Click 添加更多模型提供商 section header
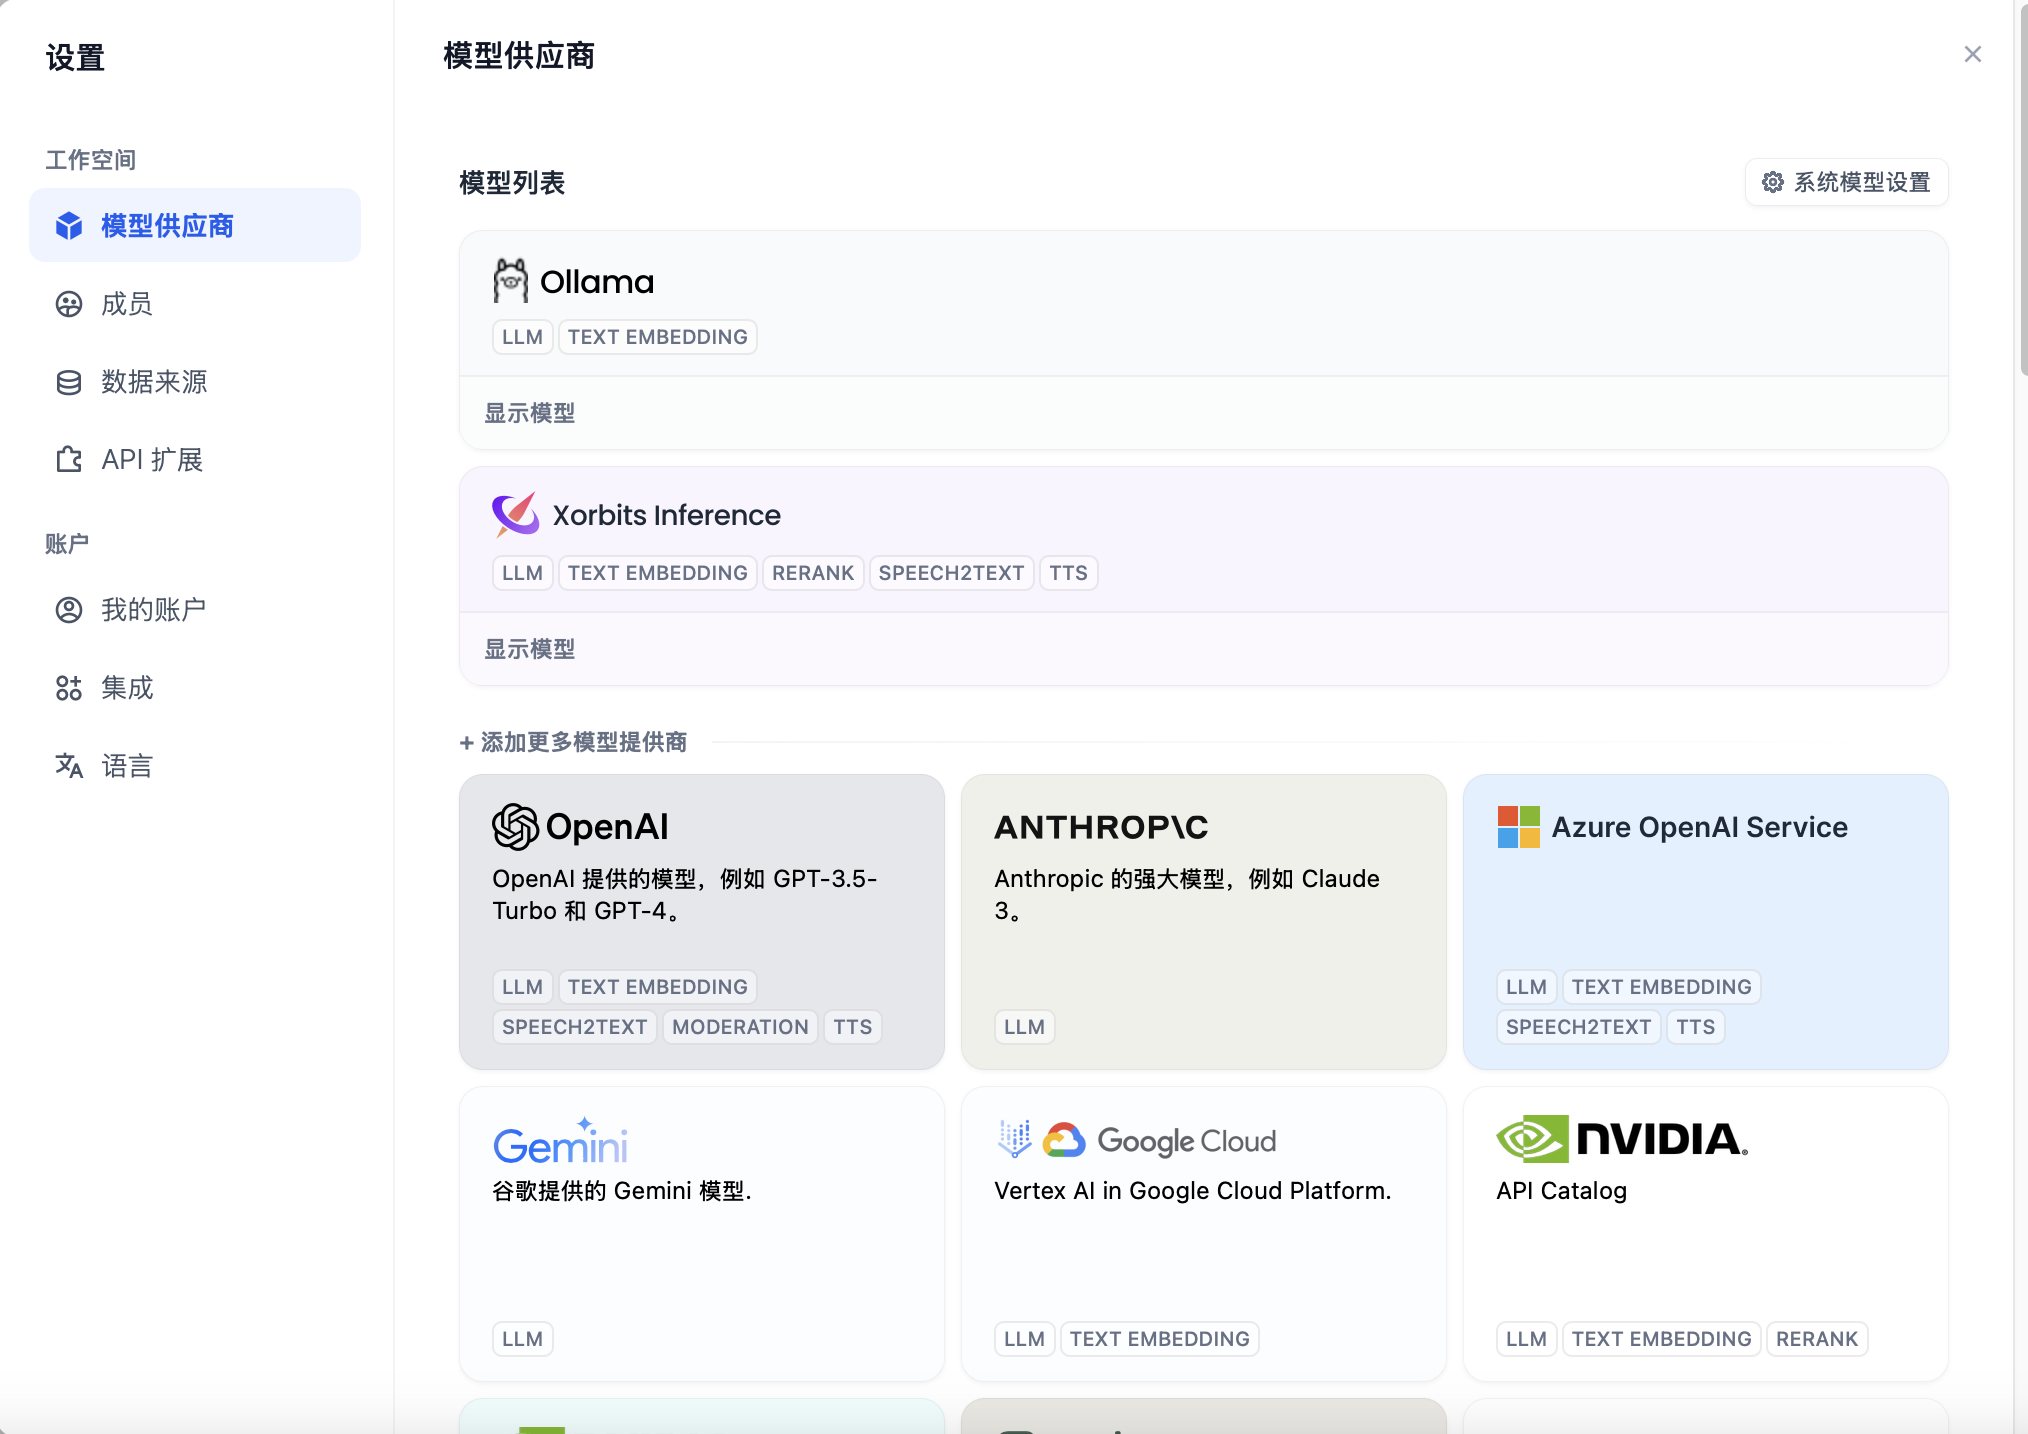 pos(574,742)
